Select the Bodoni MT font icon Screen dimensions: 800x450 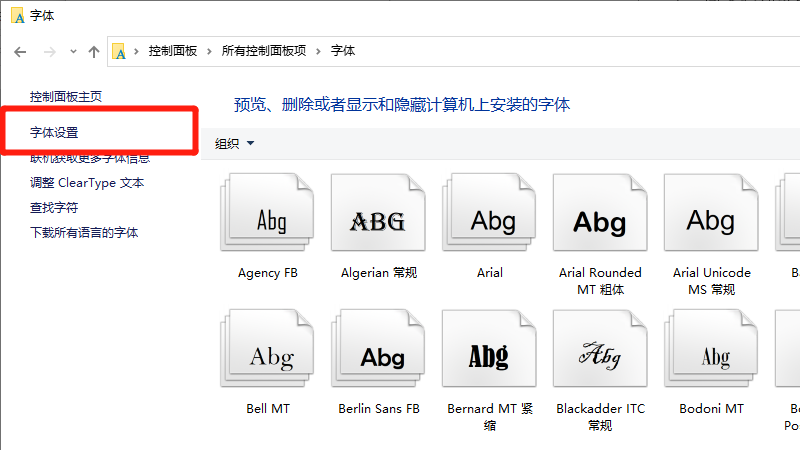click(711, 348)
